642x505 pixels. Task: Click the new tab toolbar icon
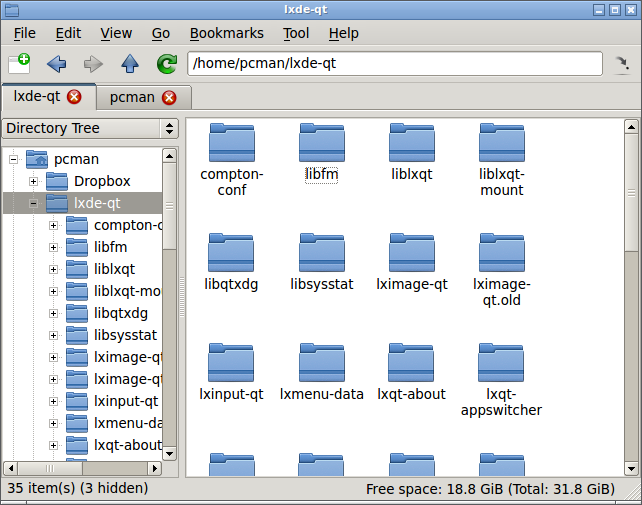click(19, 64)
